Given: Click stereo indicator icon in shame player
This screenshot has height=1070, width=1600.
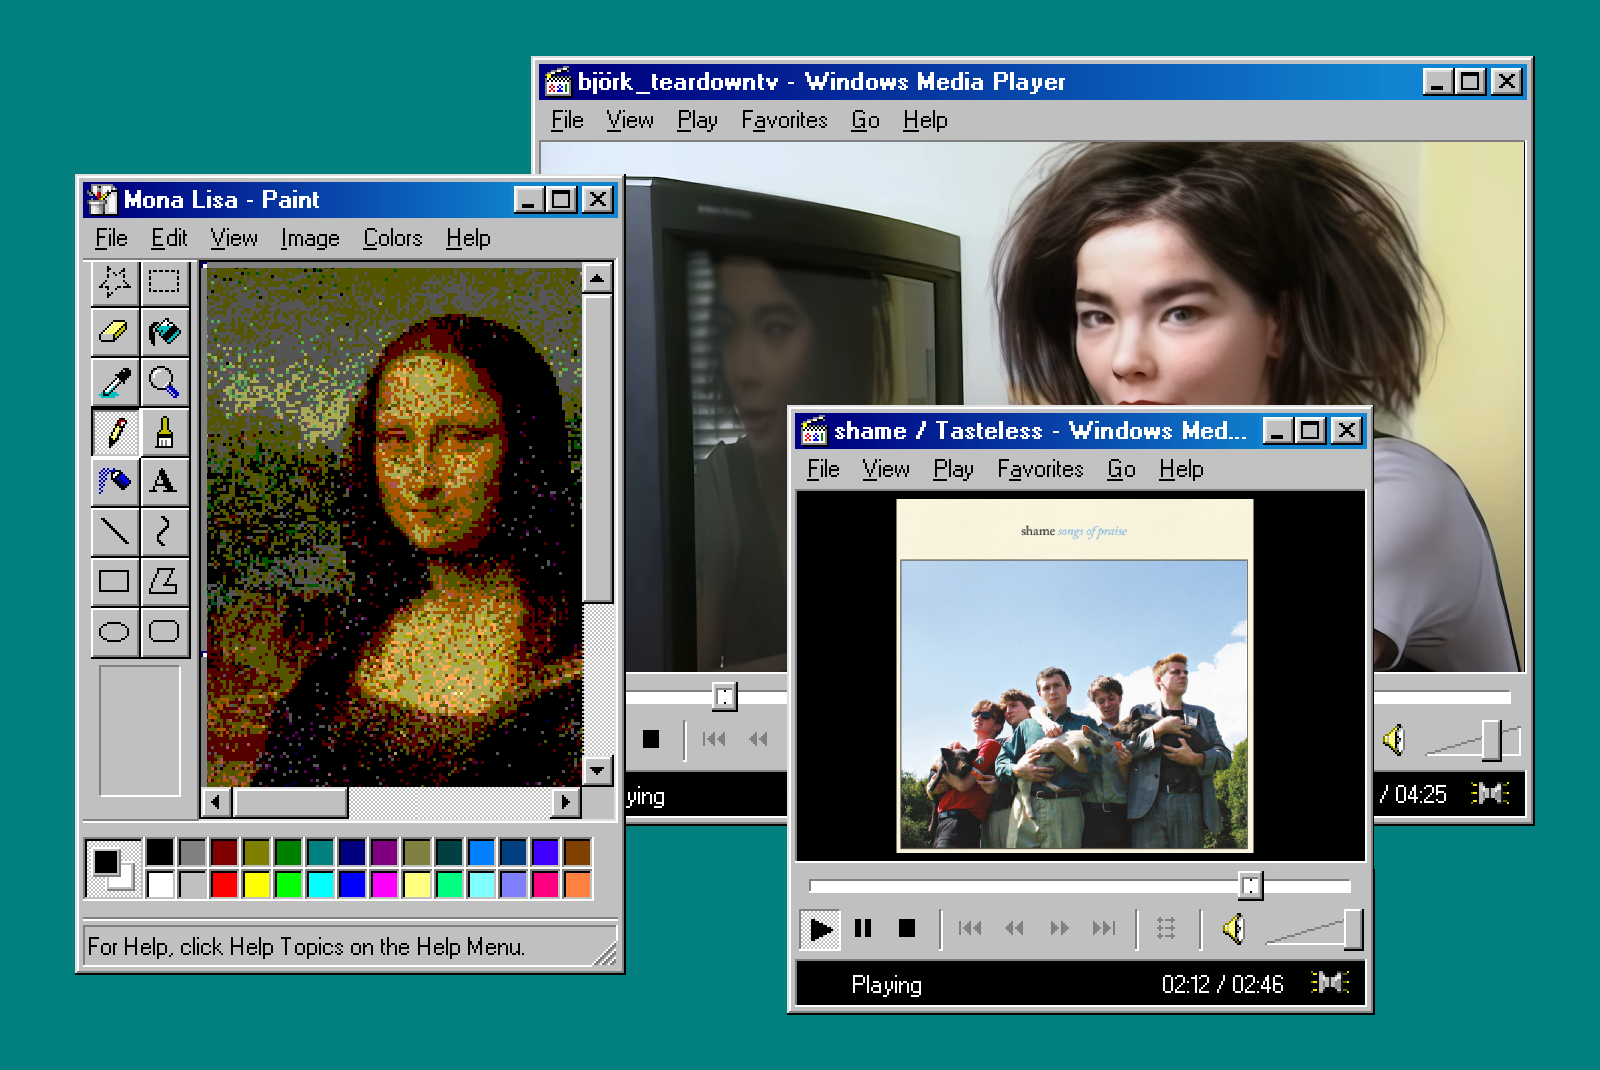Looking at the screenshot, I should click(x=1330, y=983).
